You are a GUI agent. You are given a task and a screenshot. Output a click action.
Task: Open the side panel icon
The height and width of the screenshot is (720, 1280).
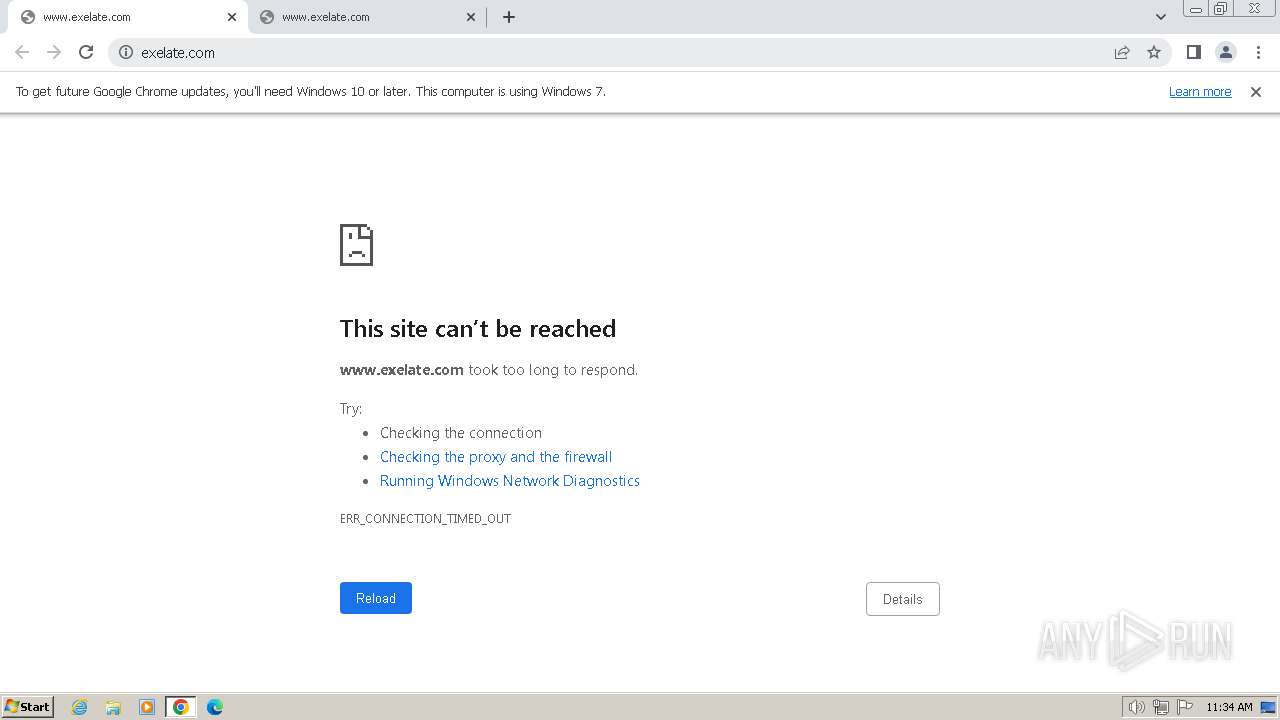point(1193,52)
